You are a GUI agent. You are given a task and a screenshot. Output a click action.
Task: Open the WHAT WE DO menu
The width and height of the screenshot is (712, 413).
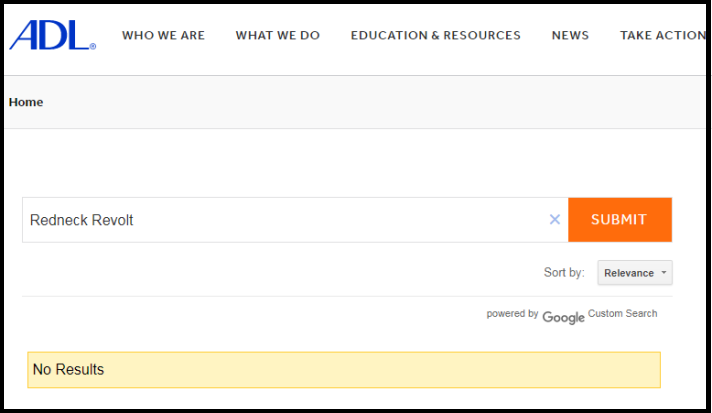[x=277, y=35]
